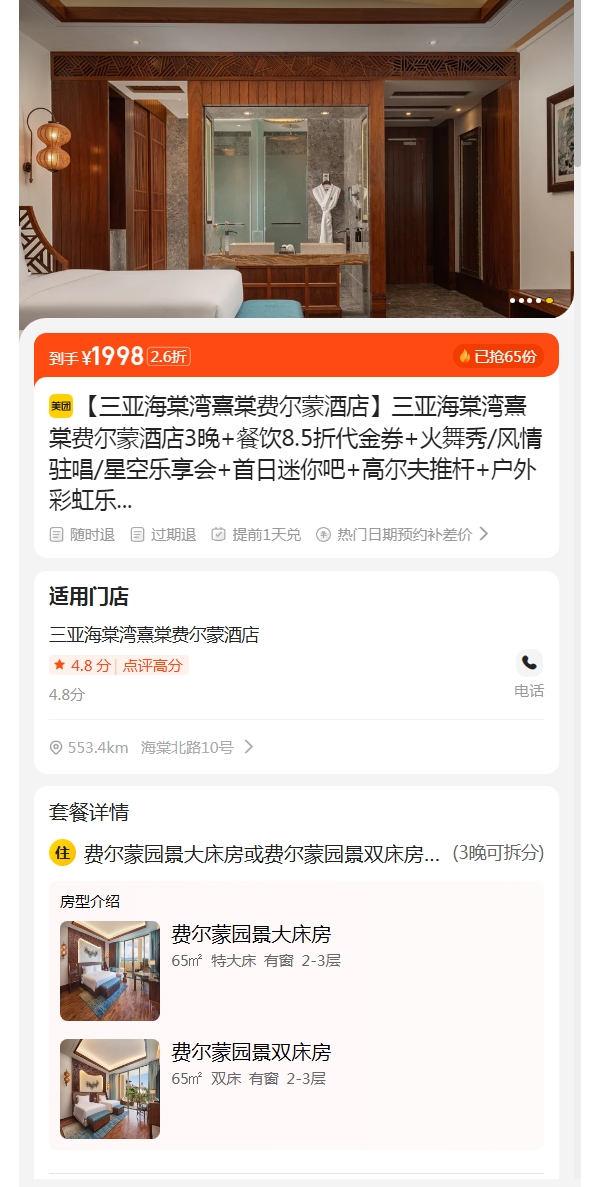595x1187 pixels.
Task: Expand truncated room package title line
Action: point(261,853)
